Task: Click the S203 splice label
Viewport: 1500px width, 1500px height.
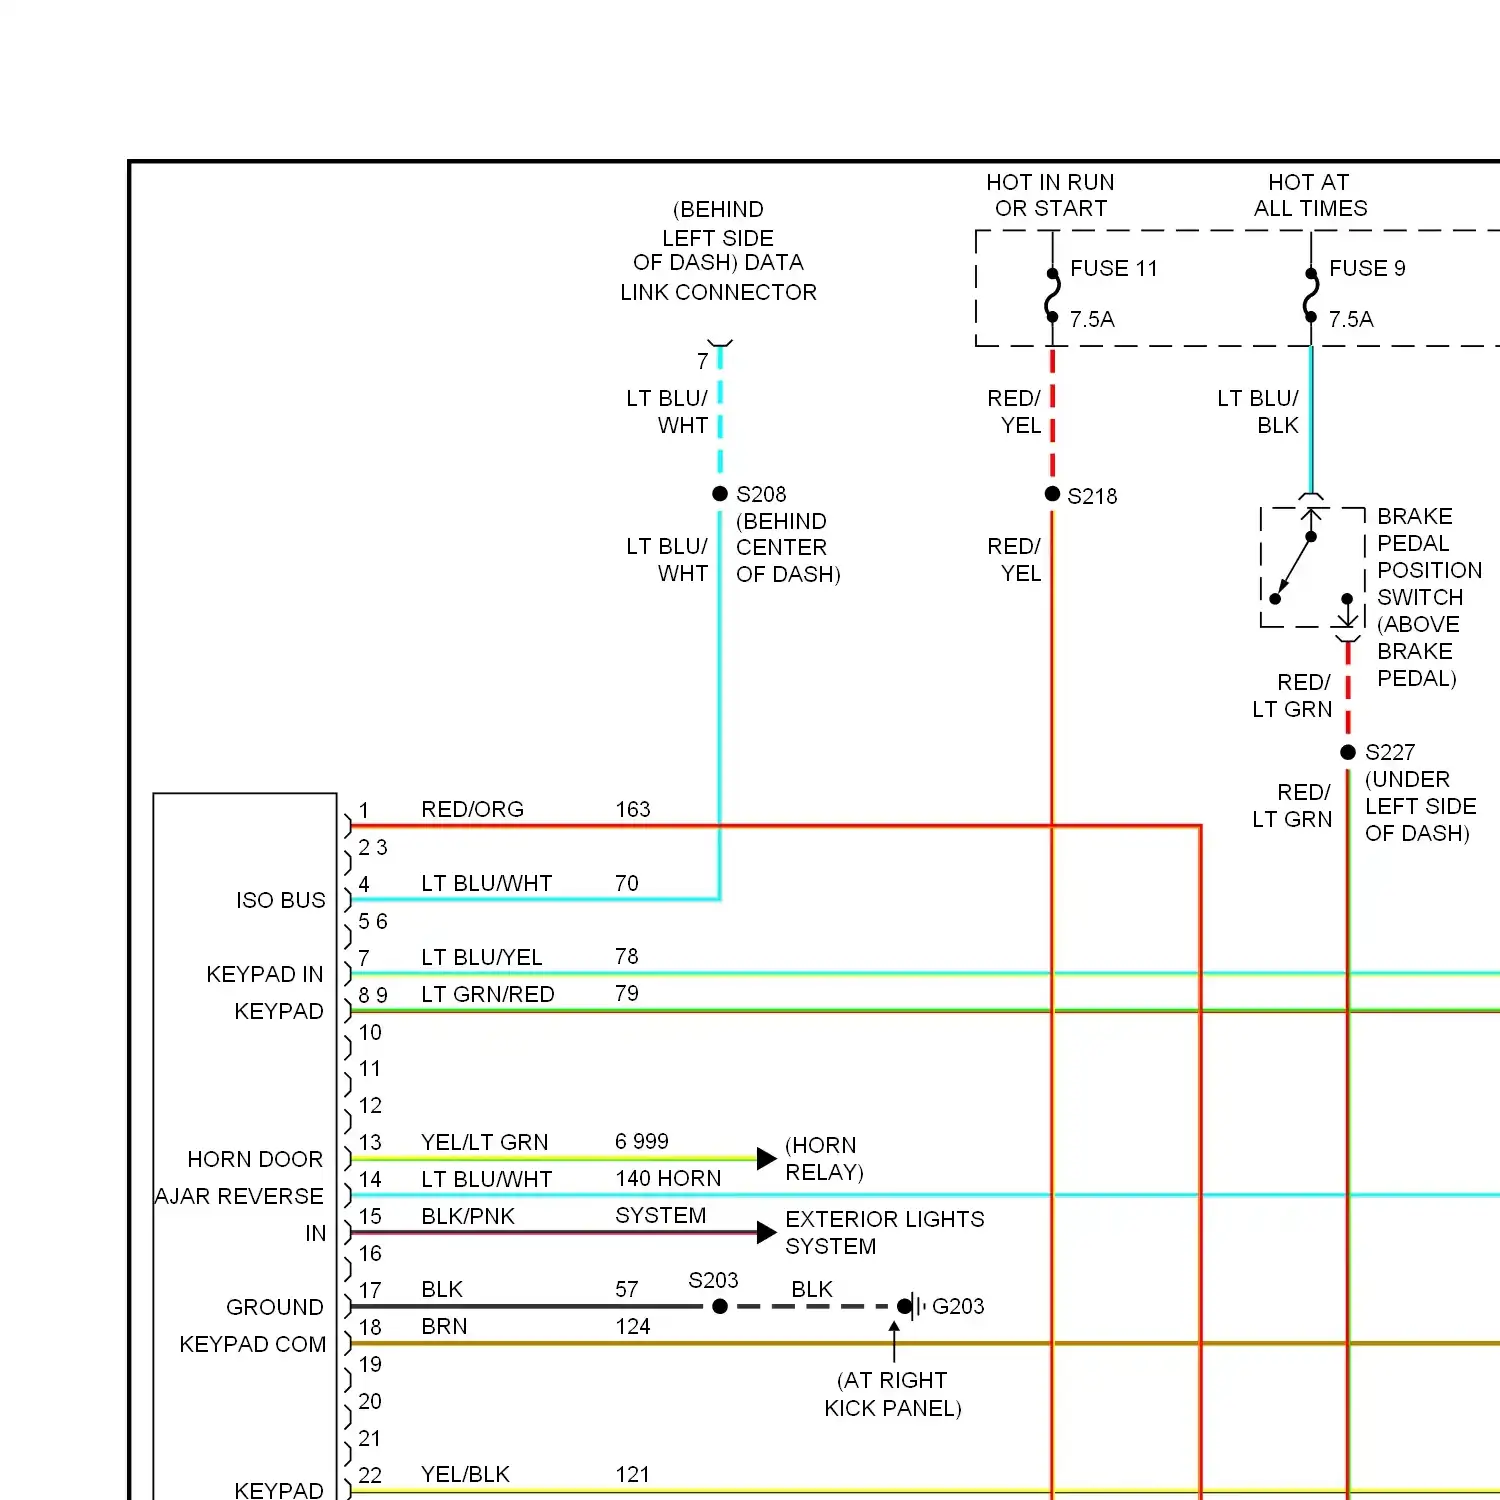Action: pos(713,1280)
